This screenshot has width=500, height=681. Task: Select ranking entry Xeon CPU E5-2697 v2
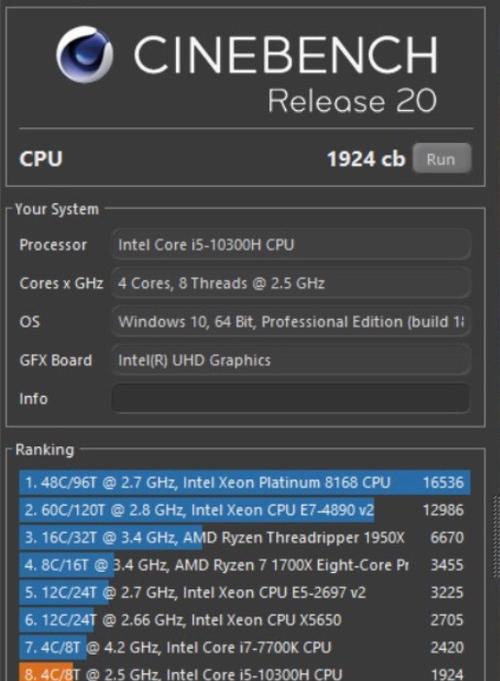point(245,592)
